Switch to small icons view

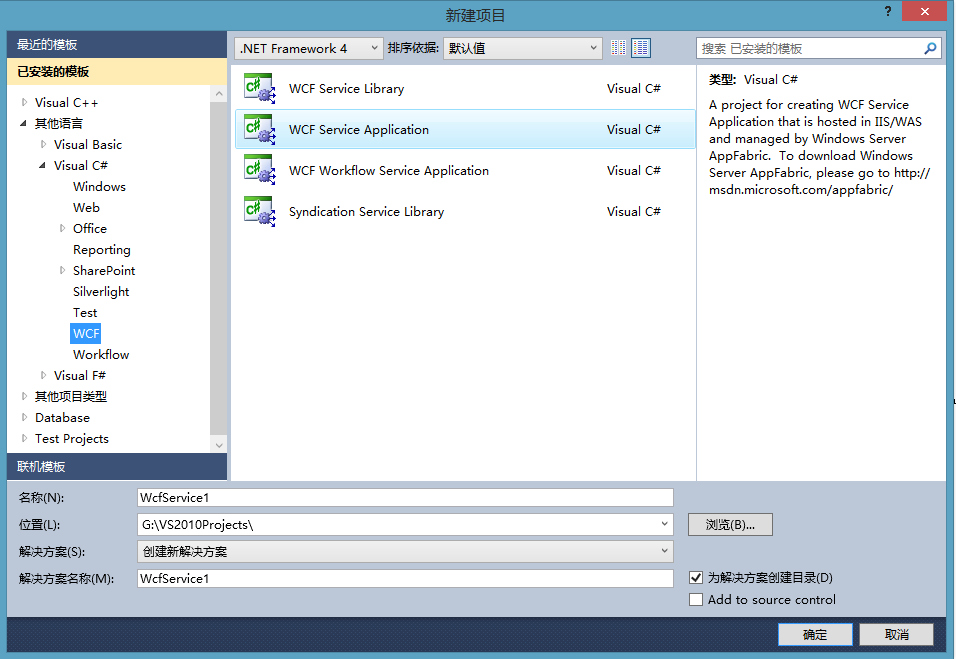[x=618, y=48]
